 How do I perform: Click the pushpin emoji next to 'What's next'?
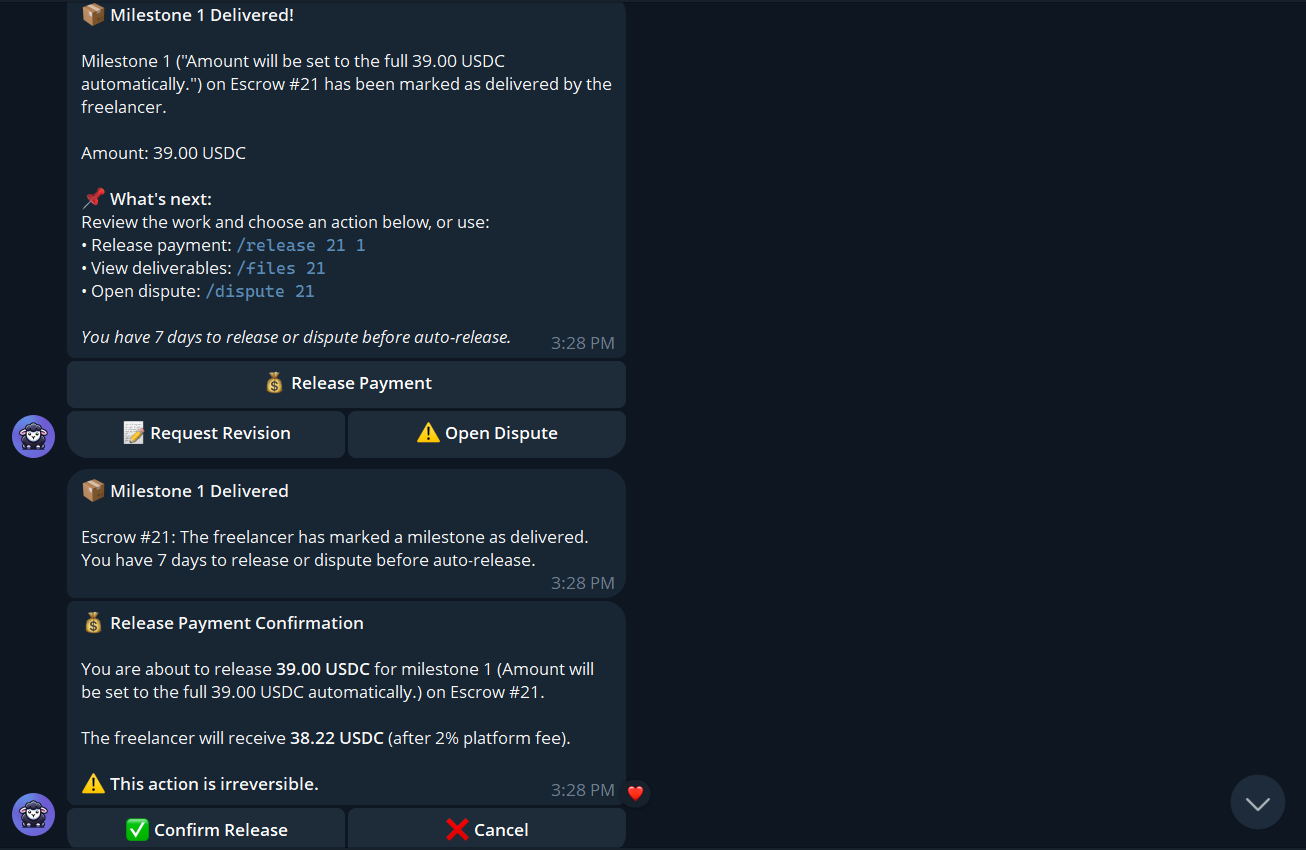point(93,199)
